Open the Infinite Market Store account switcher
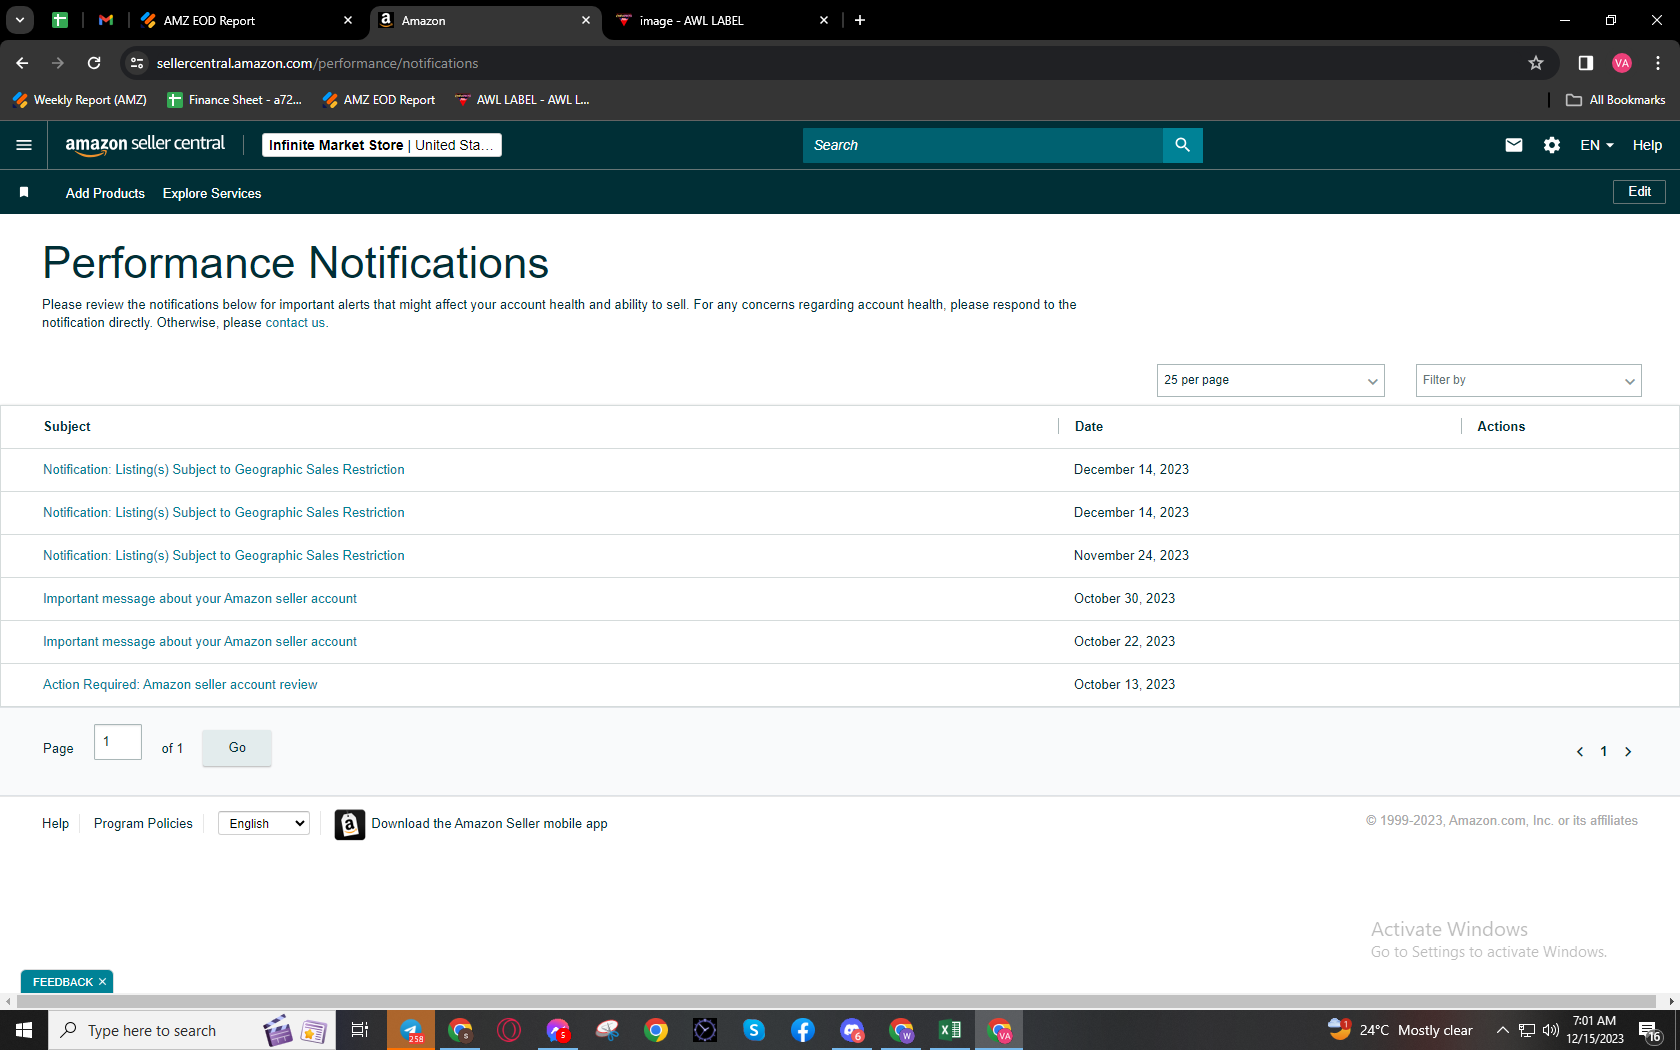Viewport: 1680px width, 1050px height. tap(381, 145)
